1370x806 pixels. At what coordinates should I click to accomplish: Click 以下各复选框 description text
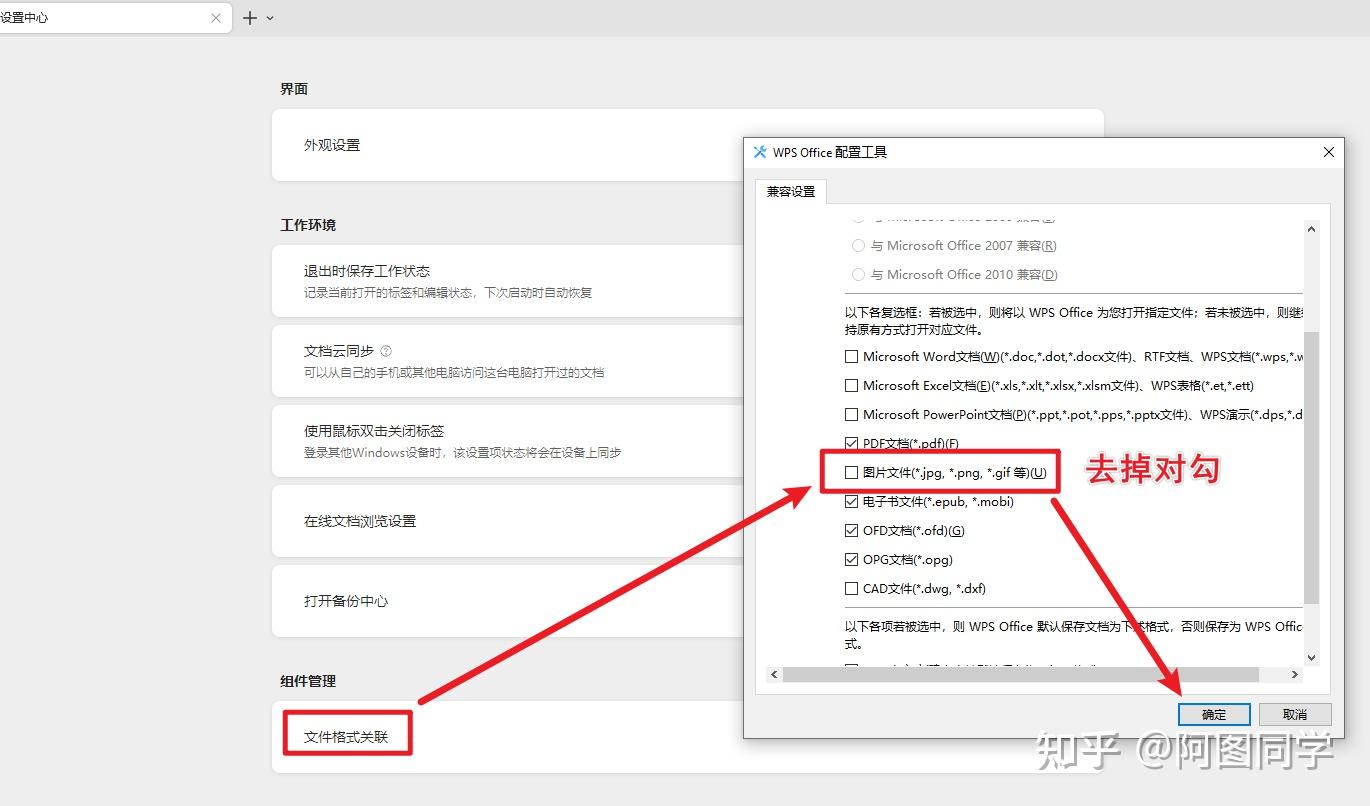[x=1075, y=320]
